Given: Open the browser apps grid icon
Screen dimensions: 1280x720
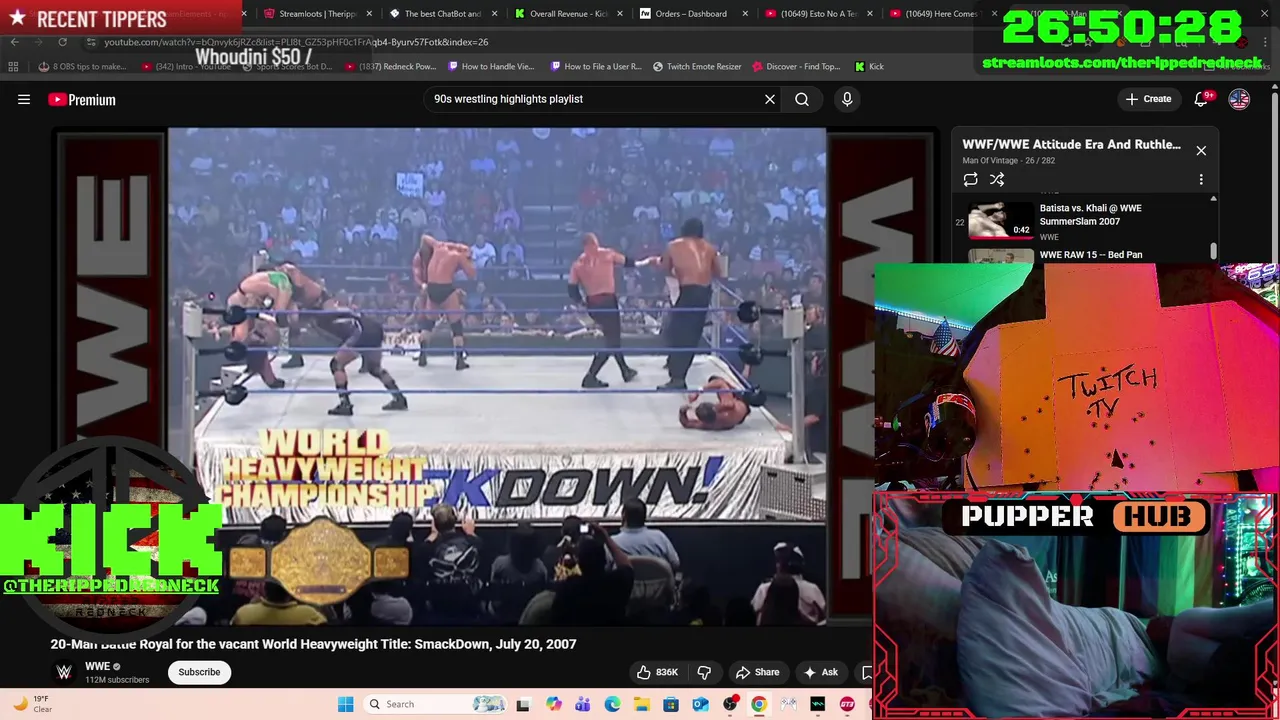Looking at the screenshot, I should (13, 67).
